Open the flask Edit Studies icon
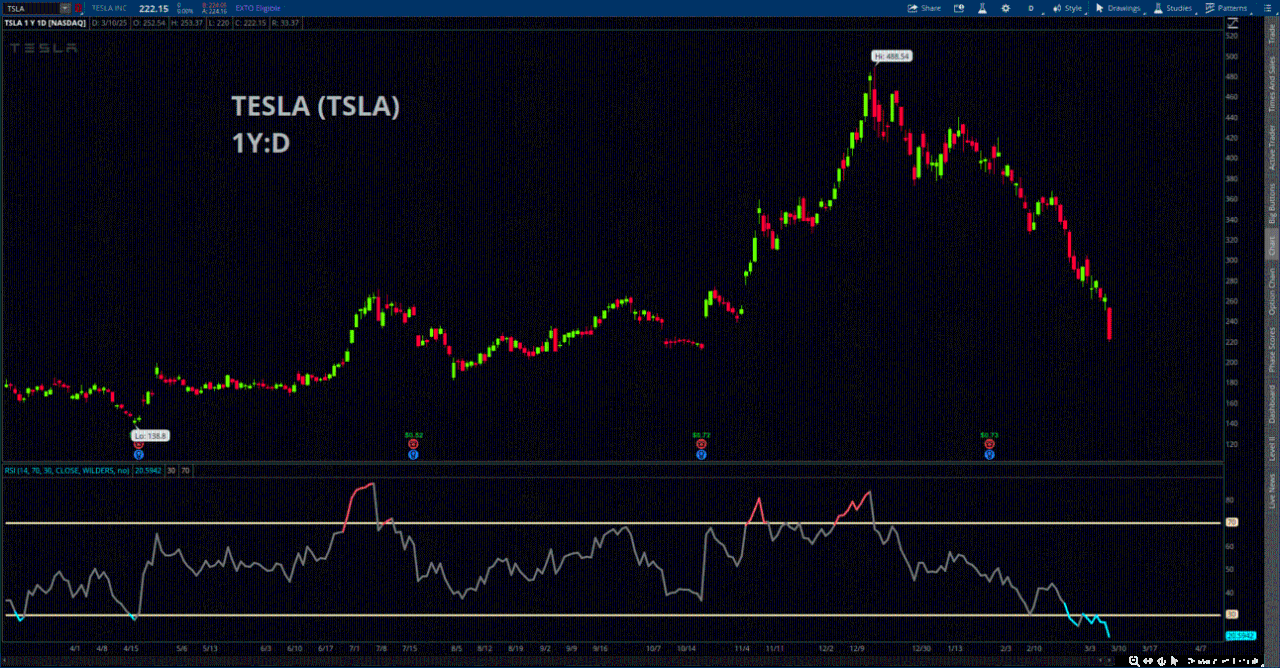 click(983, 8)
